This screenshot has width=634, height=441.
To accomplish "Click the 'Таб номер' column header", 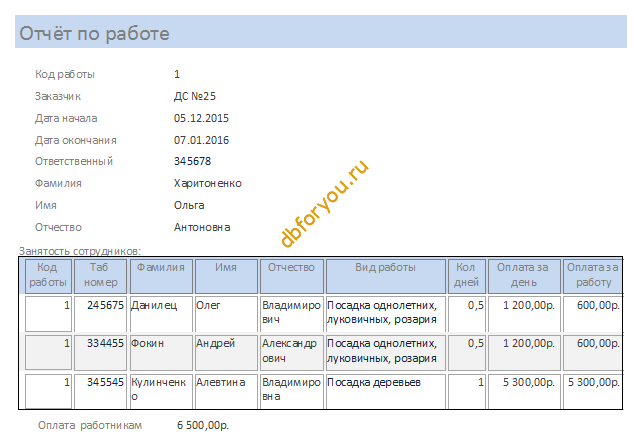I will (x=100, y=276).
